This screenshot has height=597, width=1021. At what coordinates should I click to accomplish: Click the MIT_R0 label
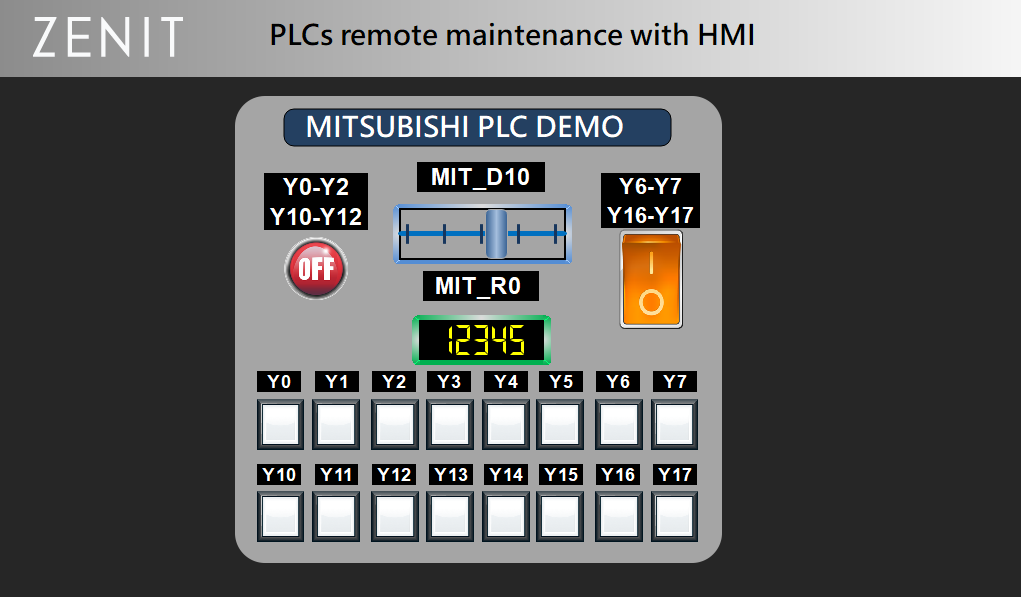(481, 286)
